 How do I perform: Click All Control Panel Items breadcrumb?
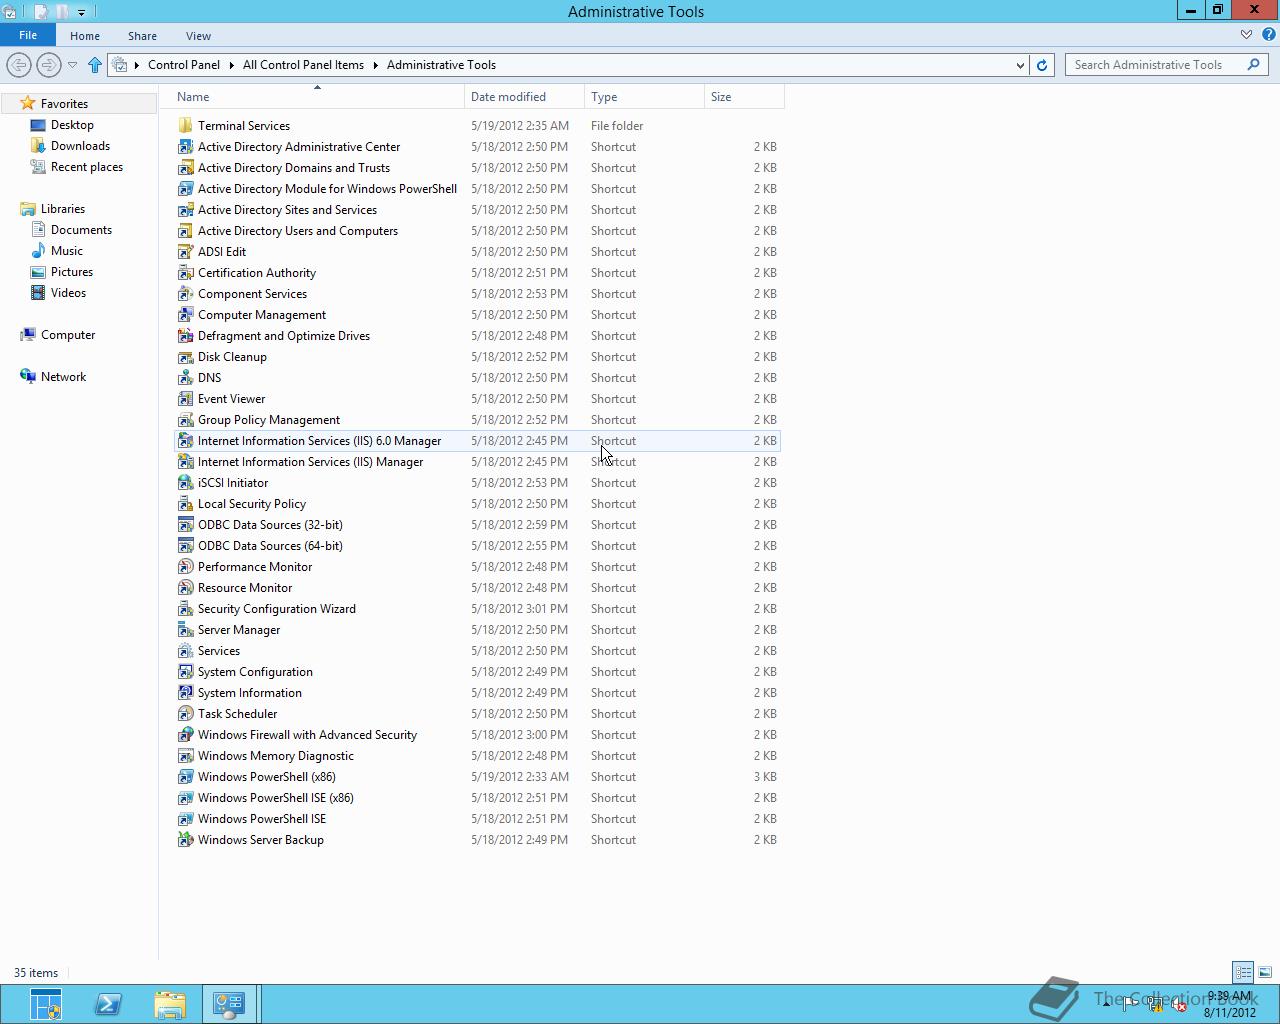pyautogui.click(x=303, y=65)
